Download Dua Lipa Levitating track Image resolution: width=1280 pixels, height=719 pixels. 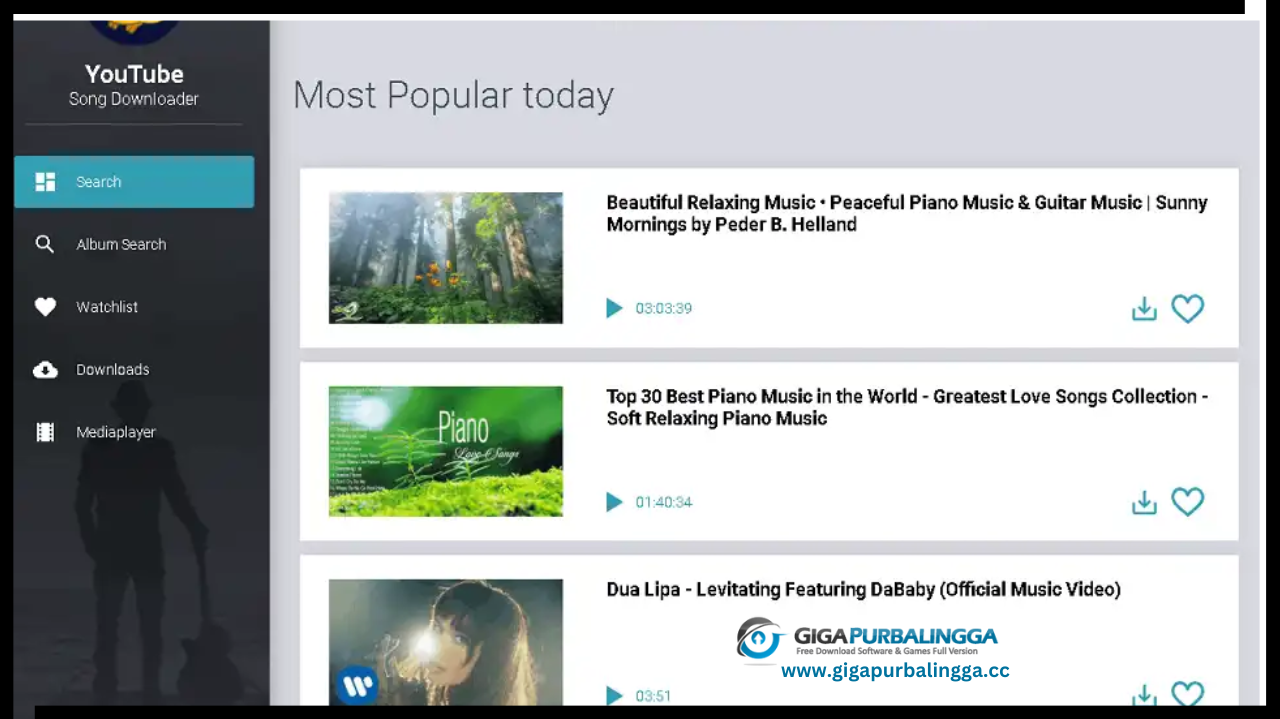[1144, 695]
